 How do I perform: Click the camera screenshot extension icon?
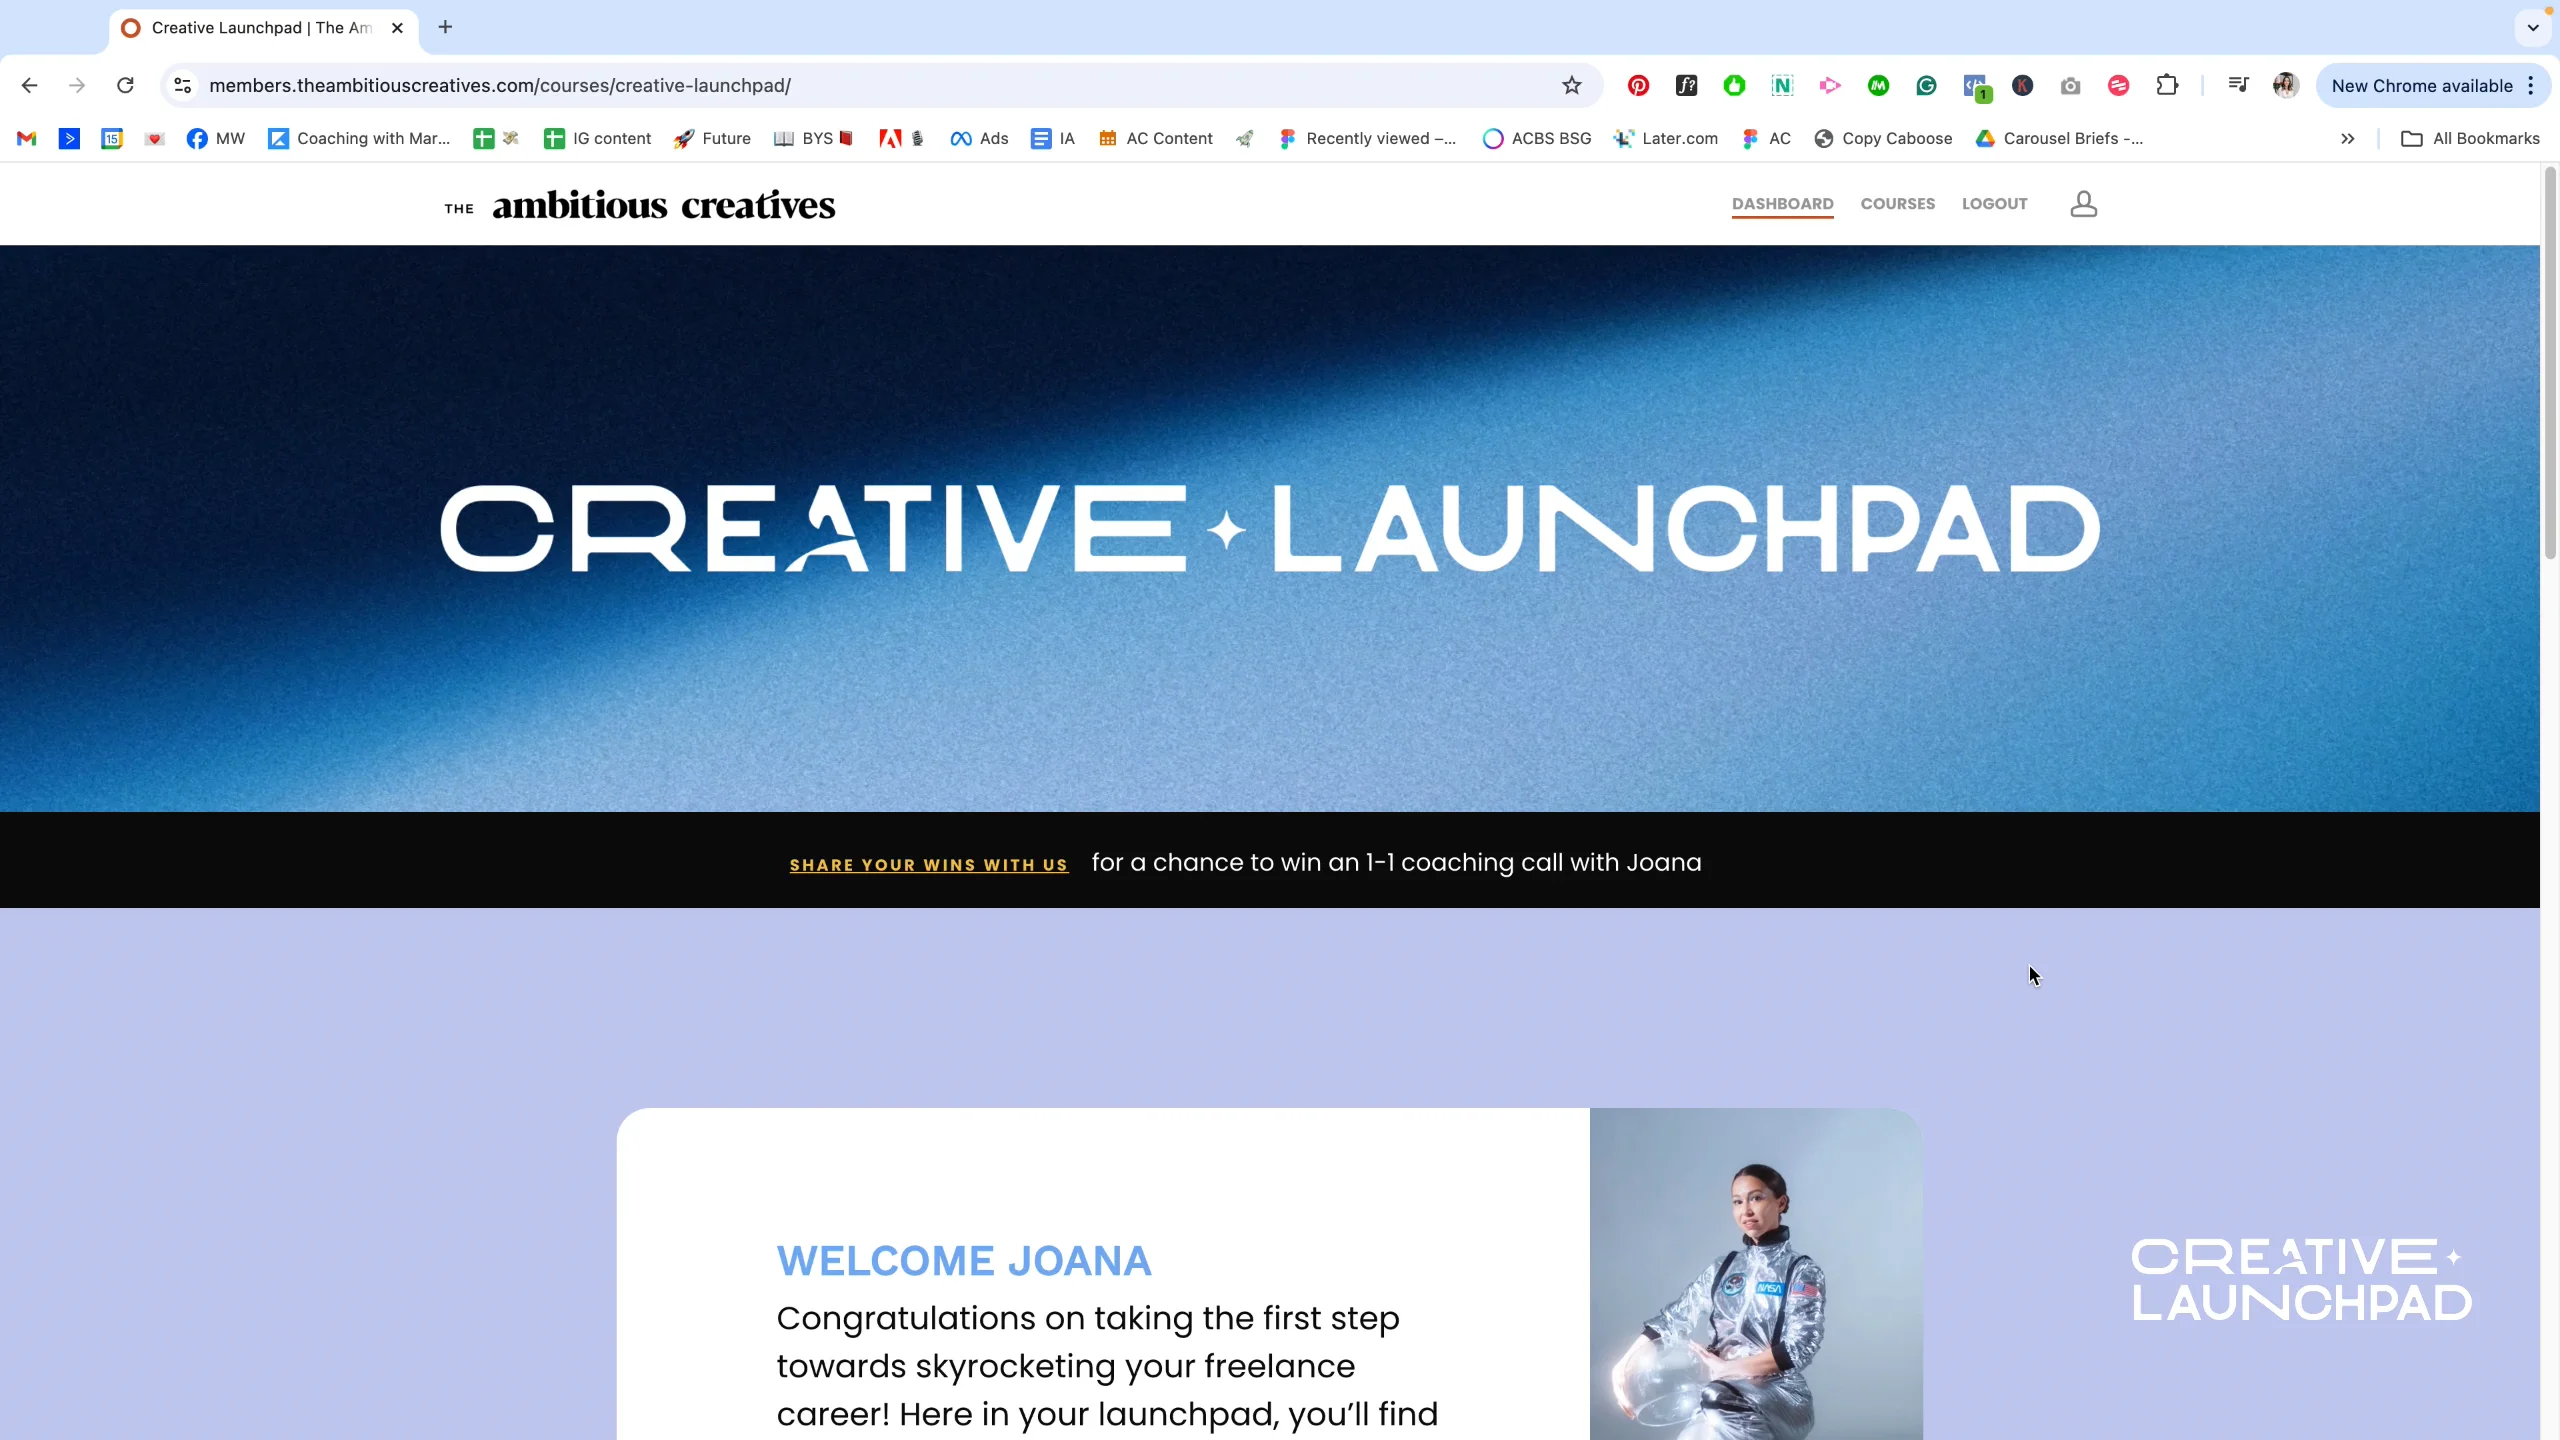[2070, 86]
